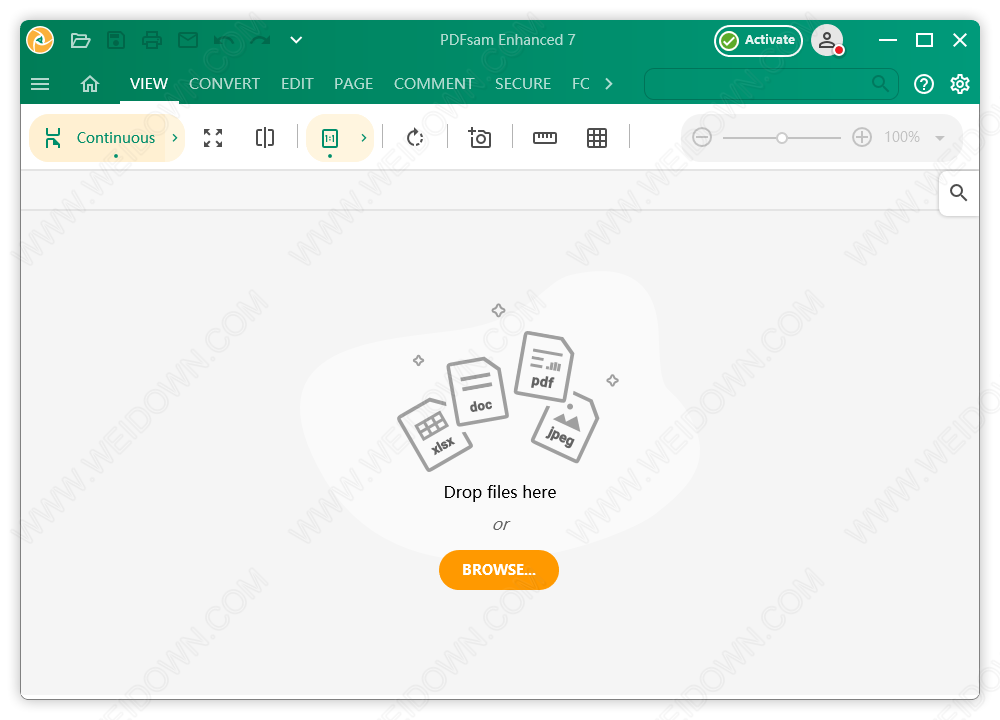1000x720 pixels.
Task: Switch to the CONVERT tab
Action: coord(224,84)
